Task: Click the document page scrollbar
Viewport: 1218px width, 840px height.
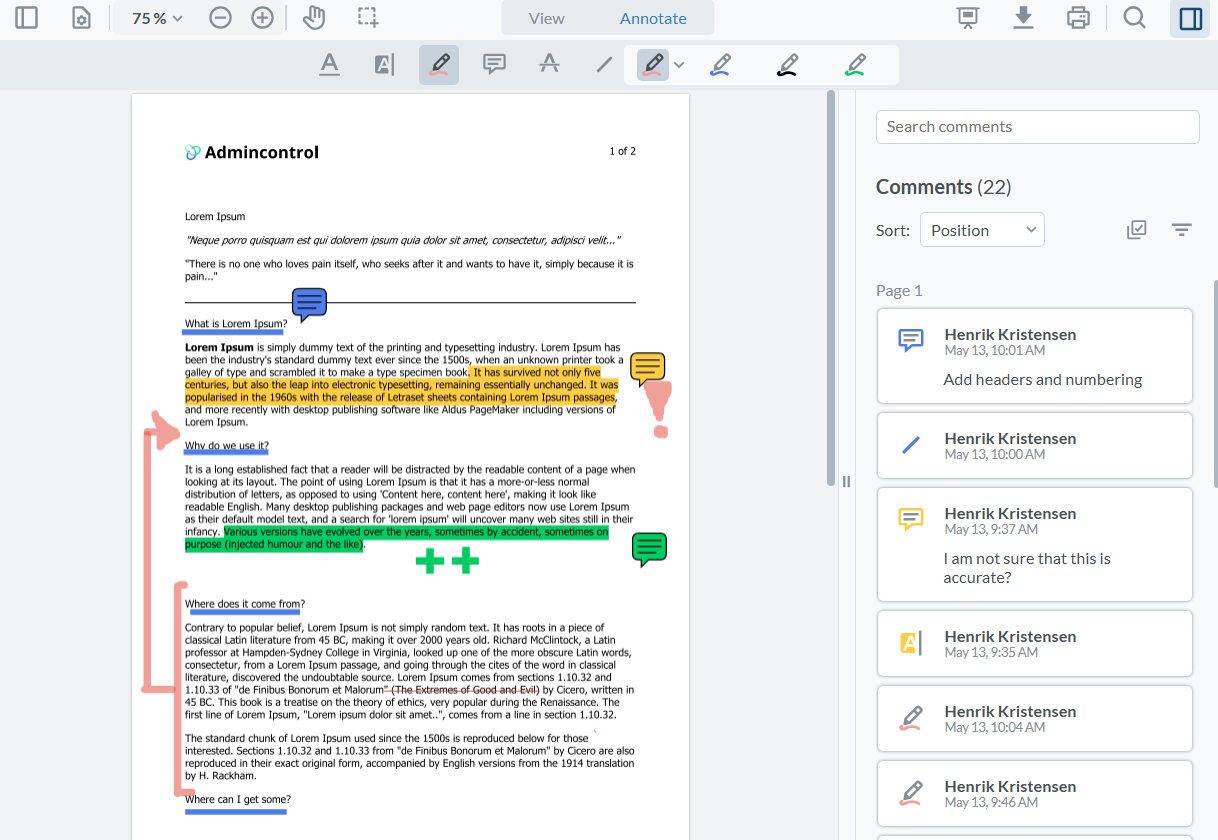Action: [831, 288]
